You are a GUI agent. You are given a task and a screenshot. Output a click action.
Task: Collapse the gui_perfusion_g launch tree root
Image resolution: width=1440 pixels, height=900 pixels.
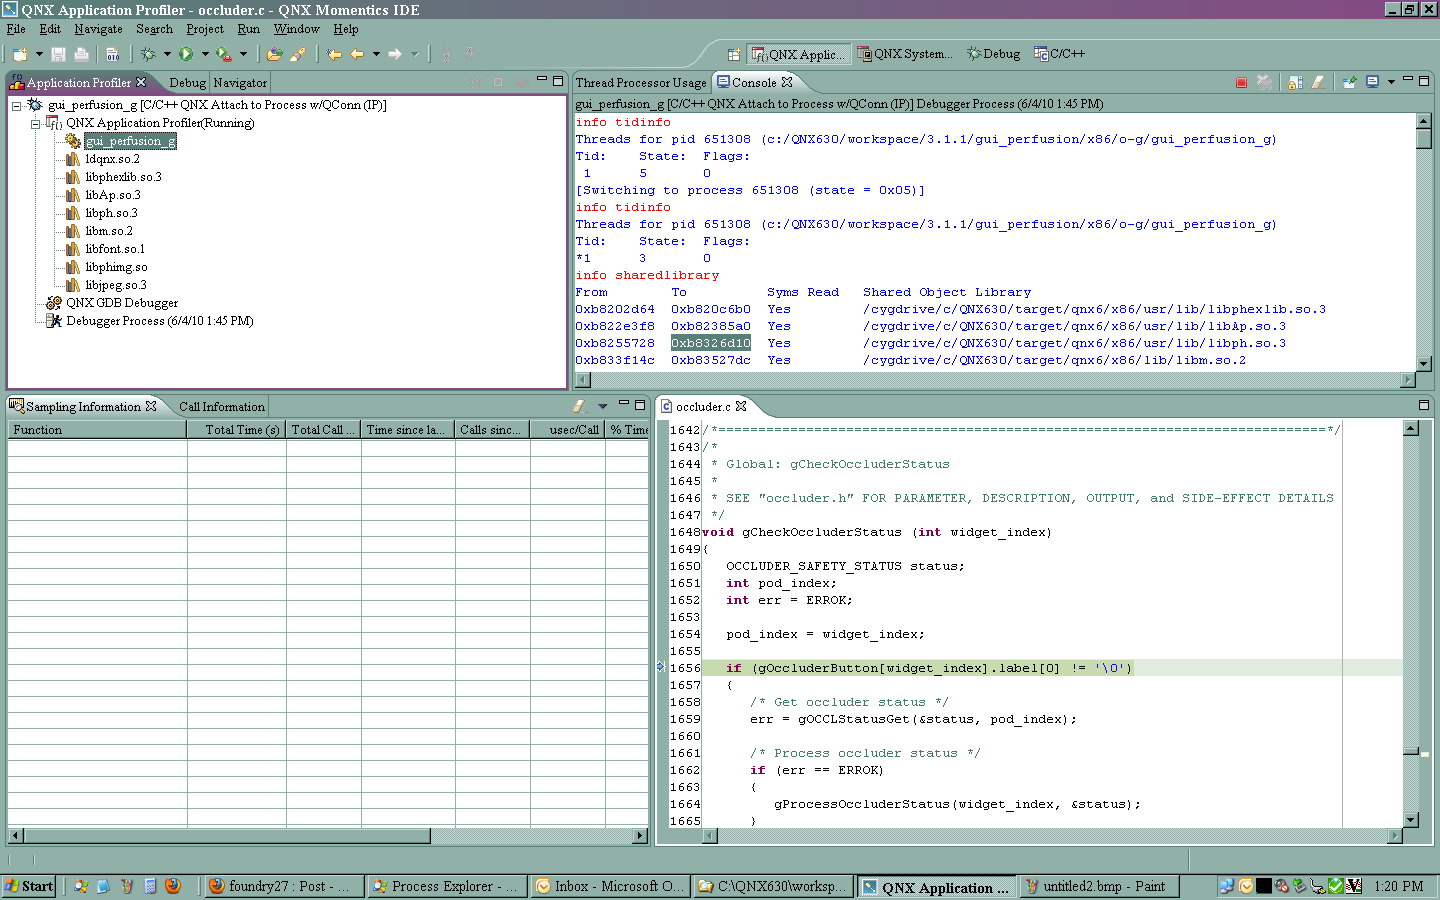tap(16, 106)
